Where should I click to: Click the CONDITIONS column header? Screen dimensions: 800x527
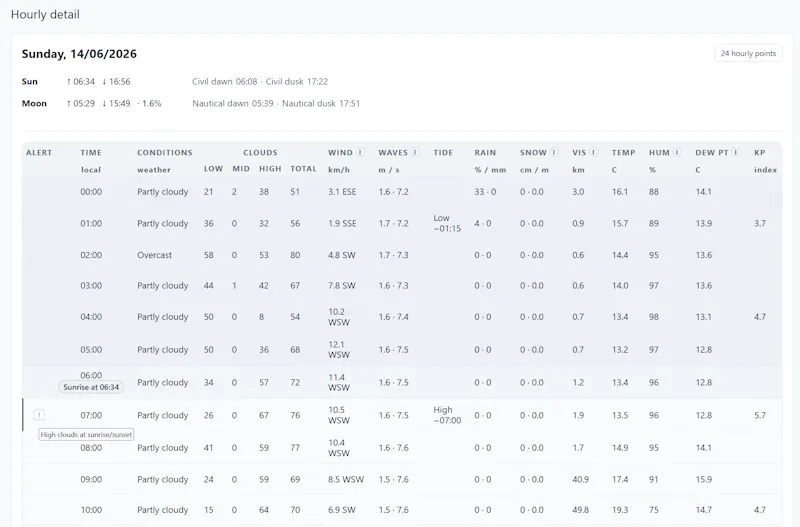coord(165,153)
